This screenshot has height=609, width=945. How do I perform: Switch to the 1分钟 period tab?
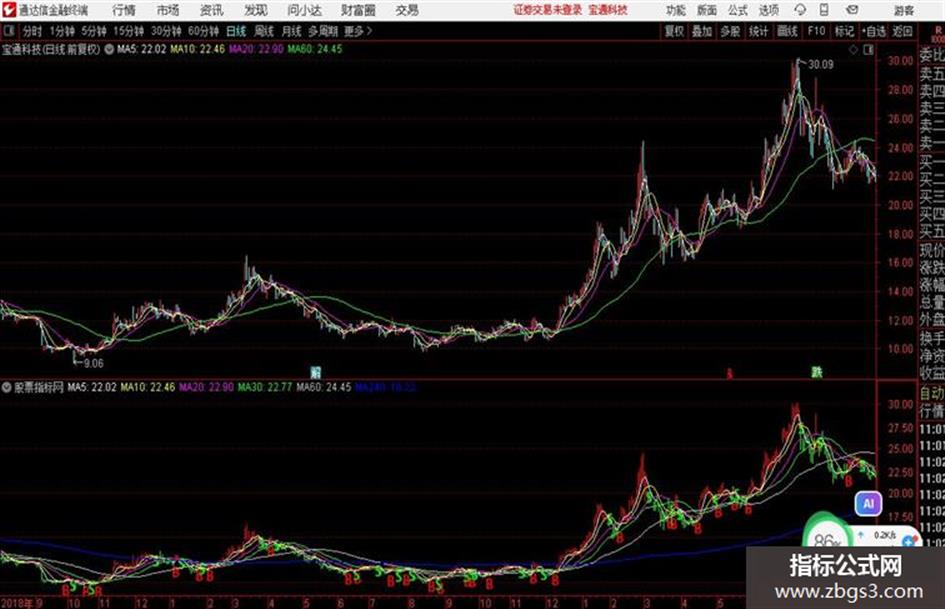[x=61, y=31]
